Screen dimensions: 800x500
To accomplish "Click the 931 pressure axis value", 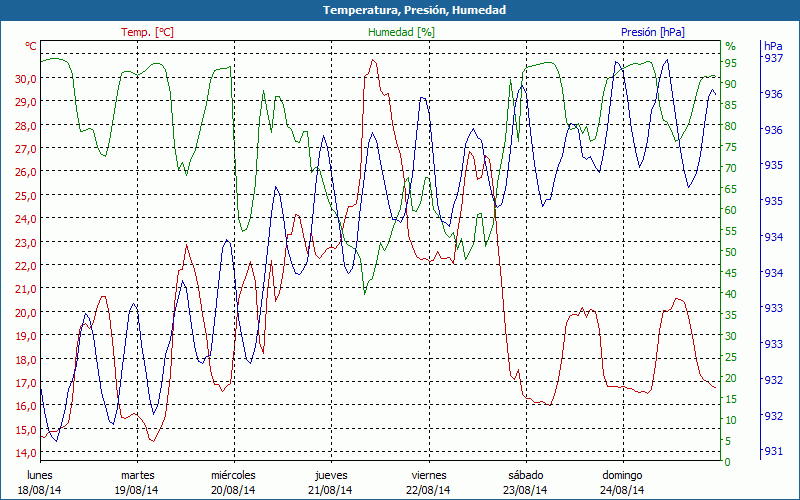I will 773,452.
